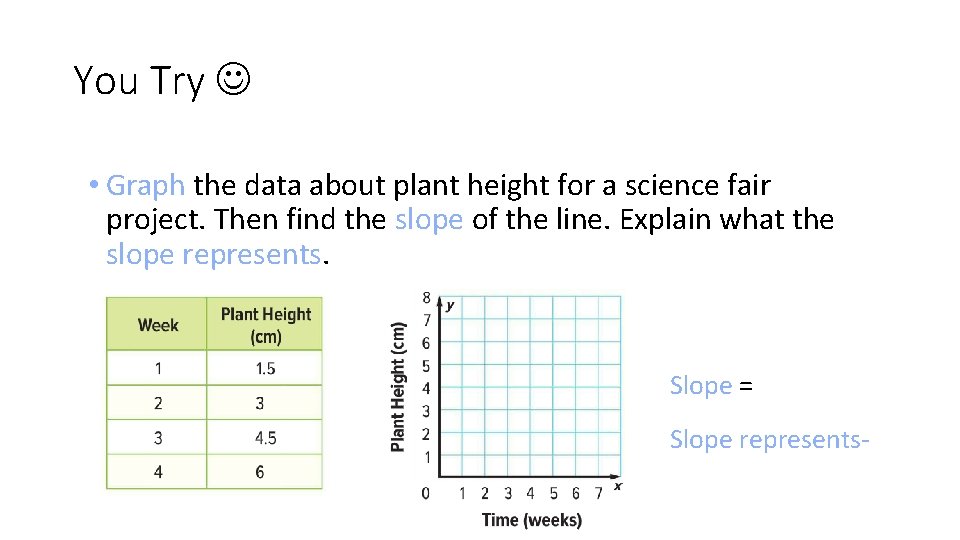Click the 'Plant Height (cm)' table header
The width and height of the screenshot is (960, 540).
coord(265,324)
